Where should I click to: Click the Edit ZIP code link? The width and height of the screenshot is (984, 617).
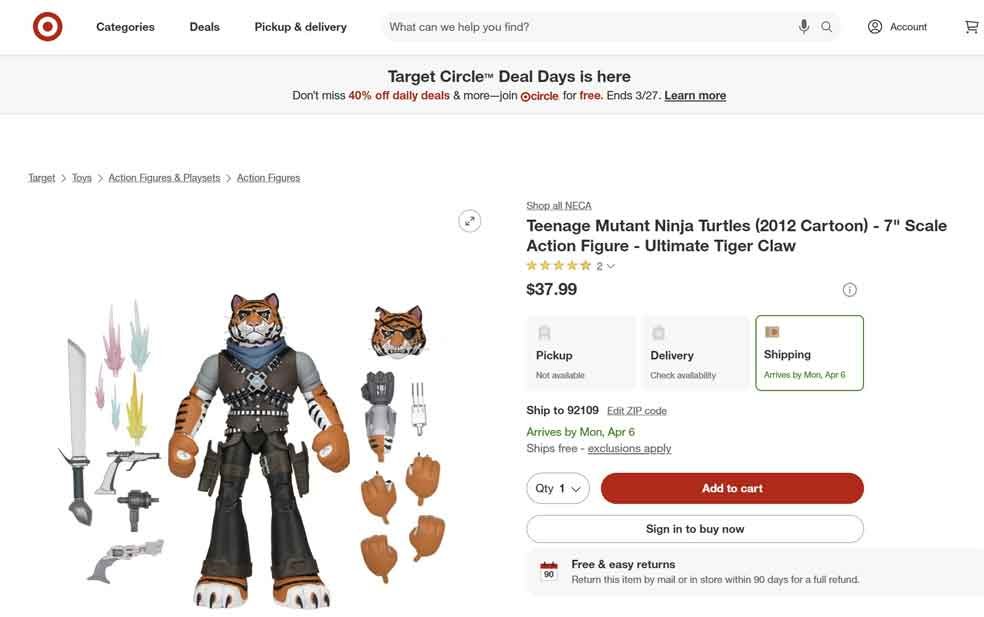(x=636, y=410)
